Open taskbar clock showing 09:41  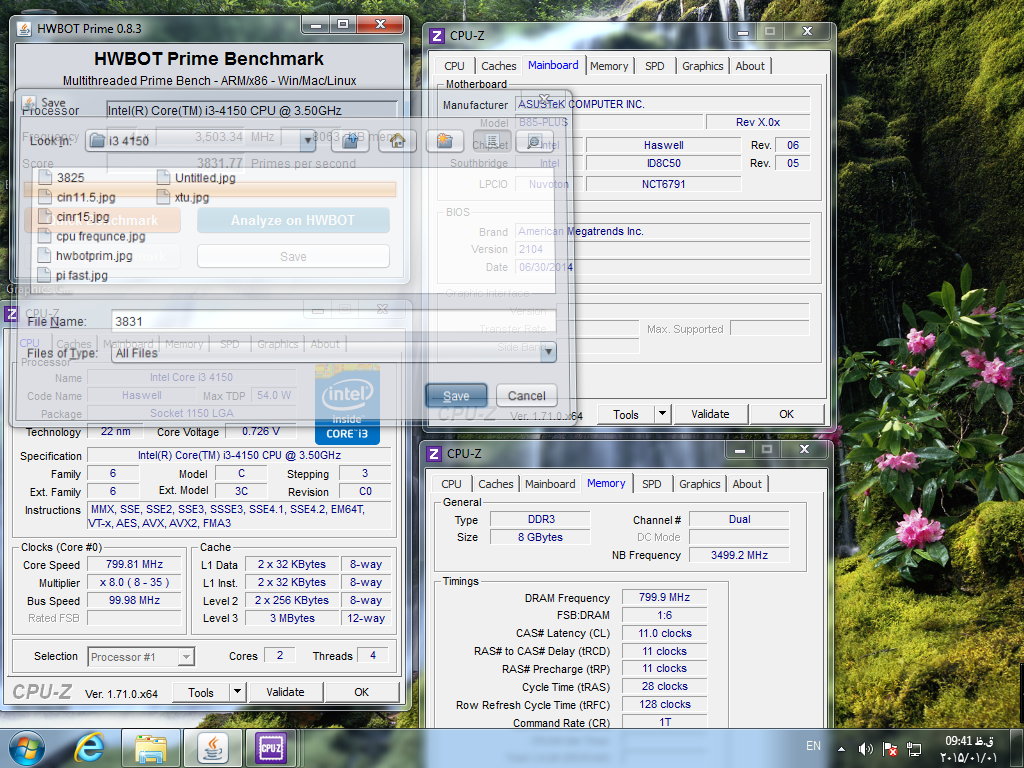[x=969, y=749]
